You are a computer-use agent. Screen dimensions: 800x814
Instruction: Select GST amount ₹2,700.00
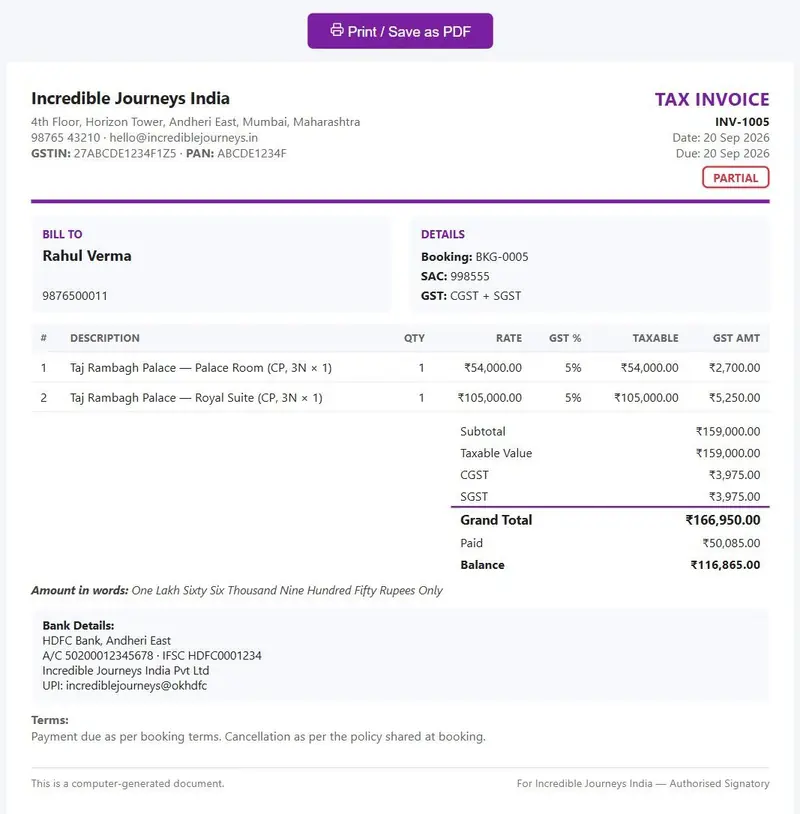pos(735,368)
